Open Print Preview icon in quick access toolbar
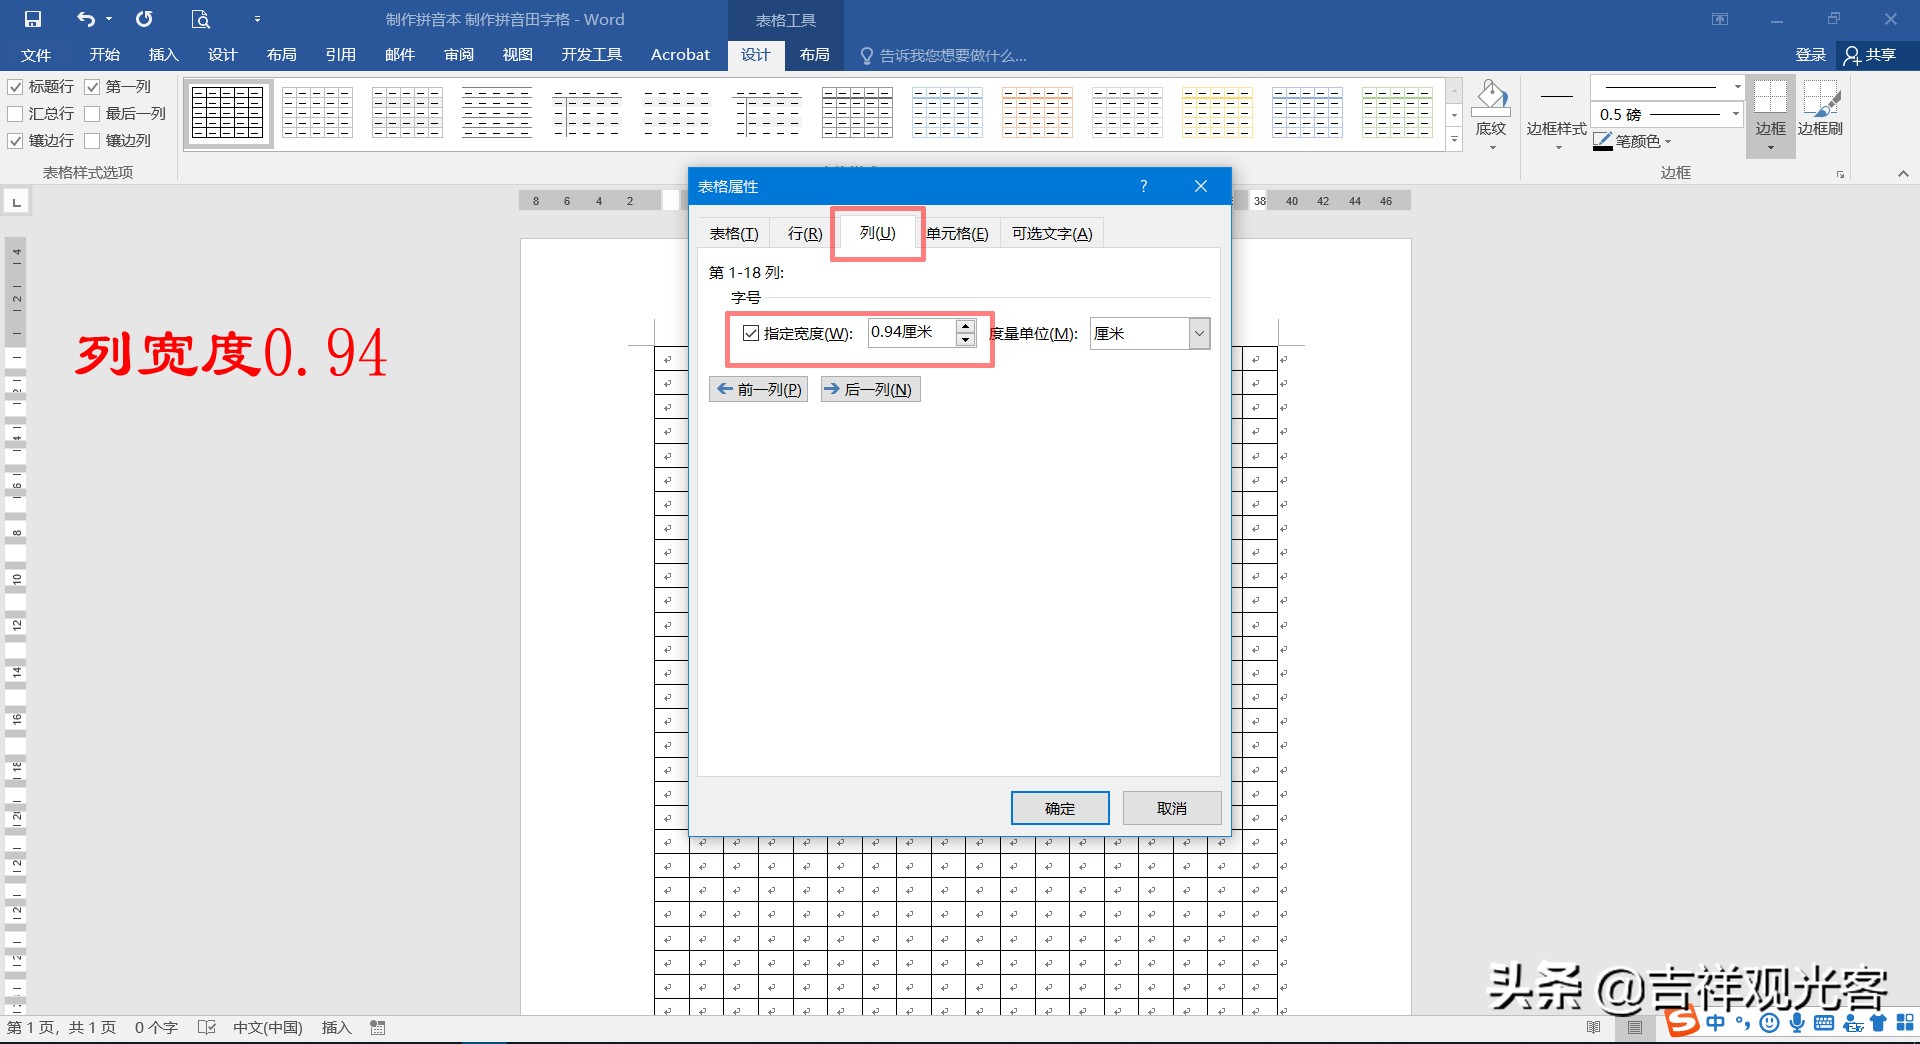This screenshot has height=1044, width=1920. pos(200,19)
